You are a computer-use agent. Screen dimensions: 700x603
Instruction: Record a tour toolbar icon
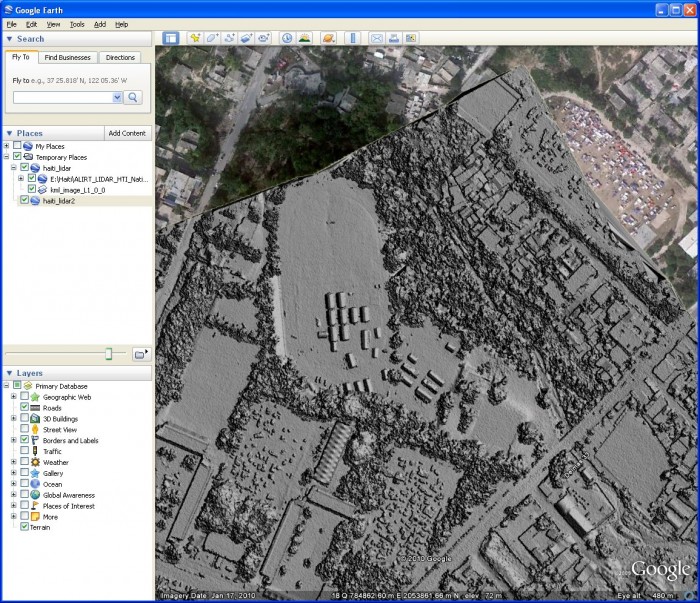264,38
